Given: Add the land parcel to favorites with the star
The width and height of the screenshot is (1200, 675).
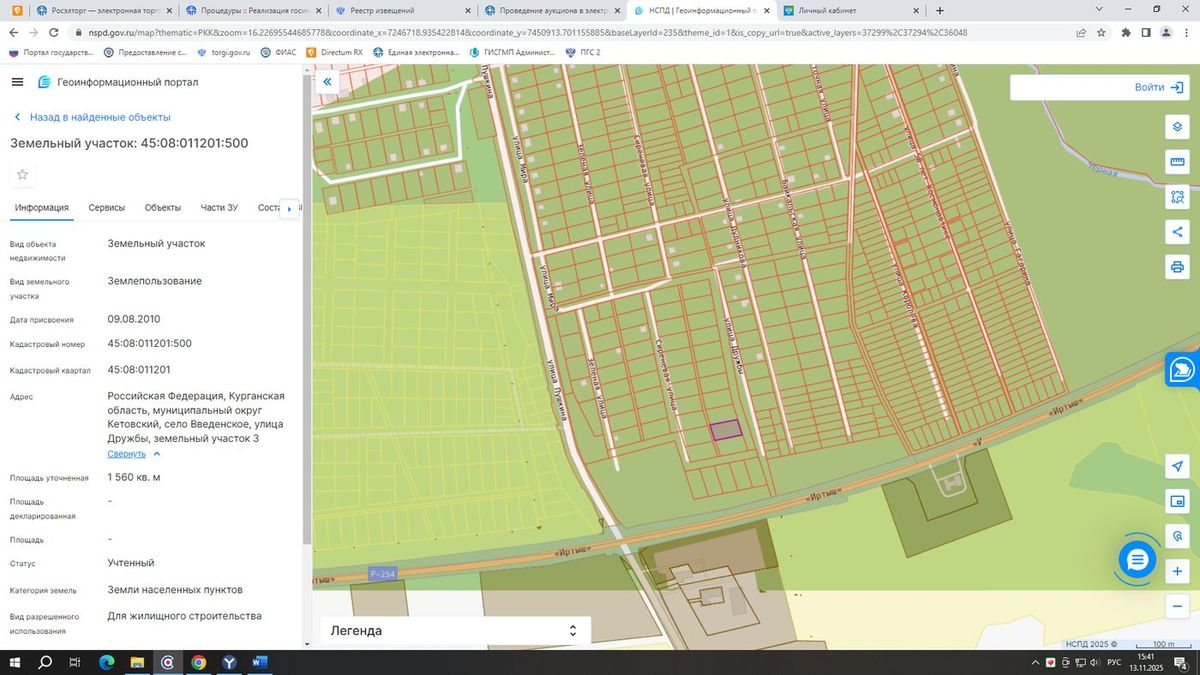Looking at the screenshot, I should (22, 175).
